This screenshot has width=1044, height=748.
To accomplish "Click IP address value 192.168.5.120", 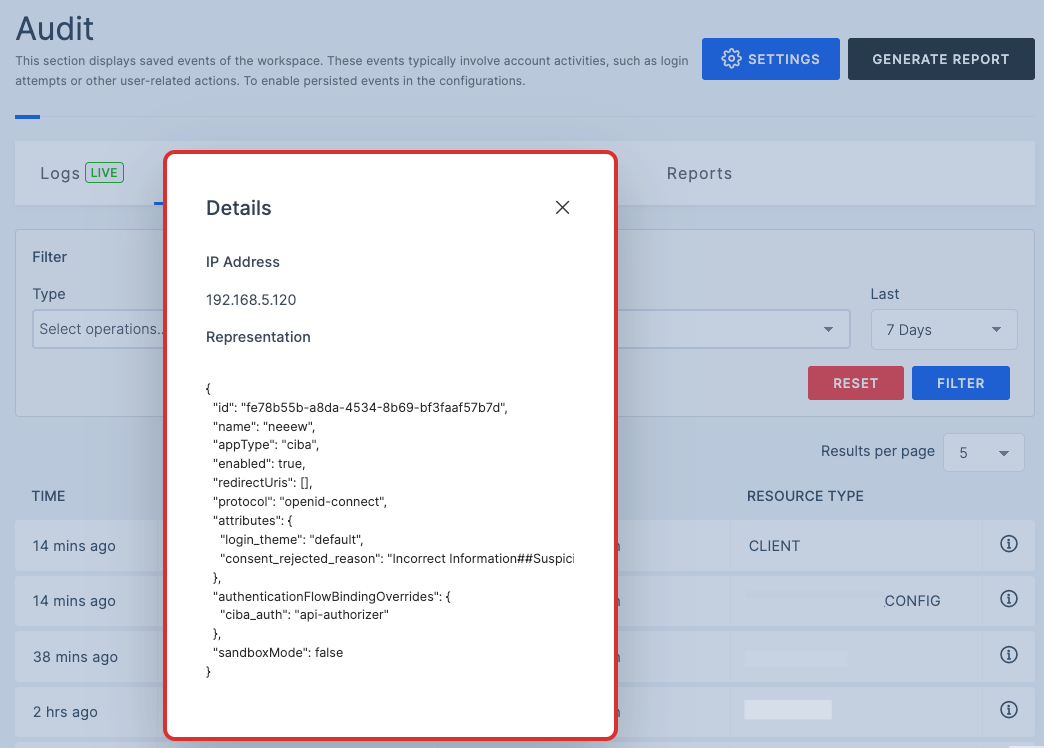I will pos(251,300).
